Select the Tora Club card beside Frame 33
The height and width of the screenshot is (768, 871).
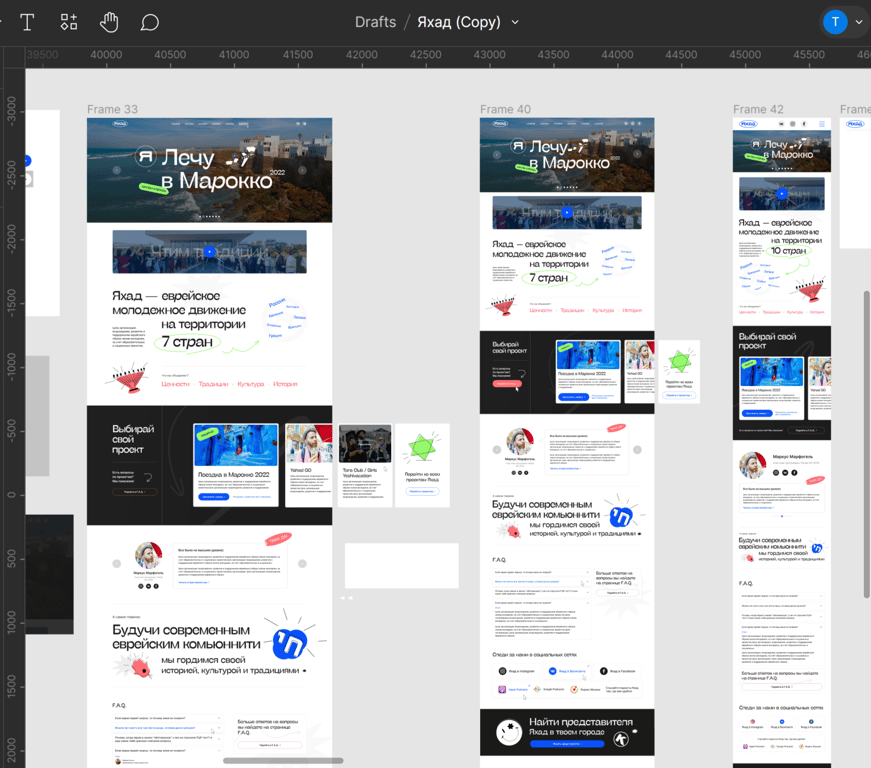(365, 465)
